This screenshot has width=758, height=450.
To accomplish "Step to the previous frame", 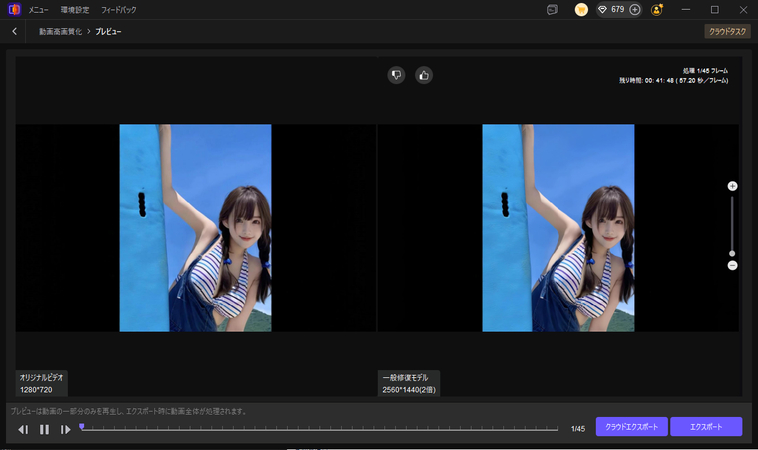I will (23, 429).
